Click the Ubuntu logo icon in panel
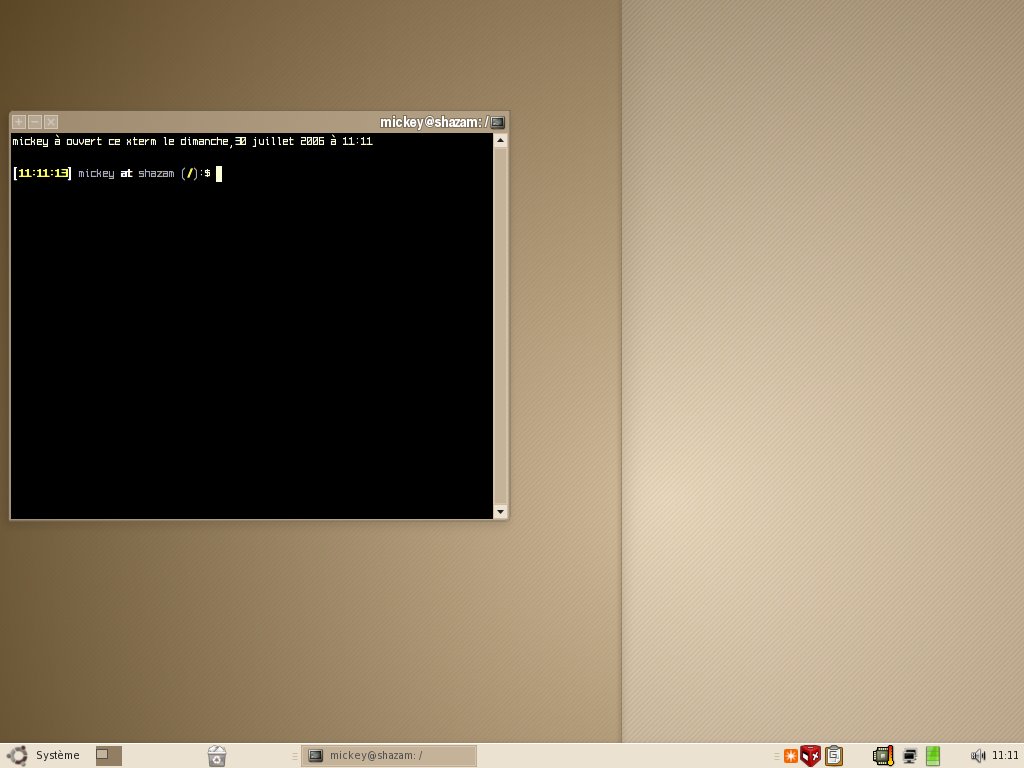The image size is (1024, 768). click(17, 756)
